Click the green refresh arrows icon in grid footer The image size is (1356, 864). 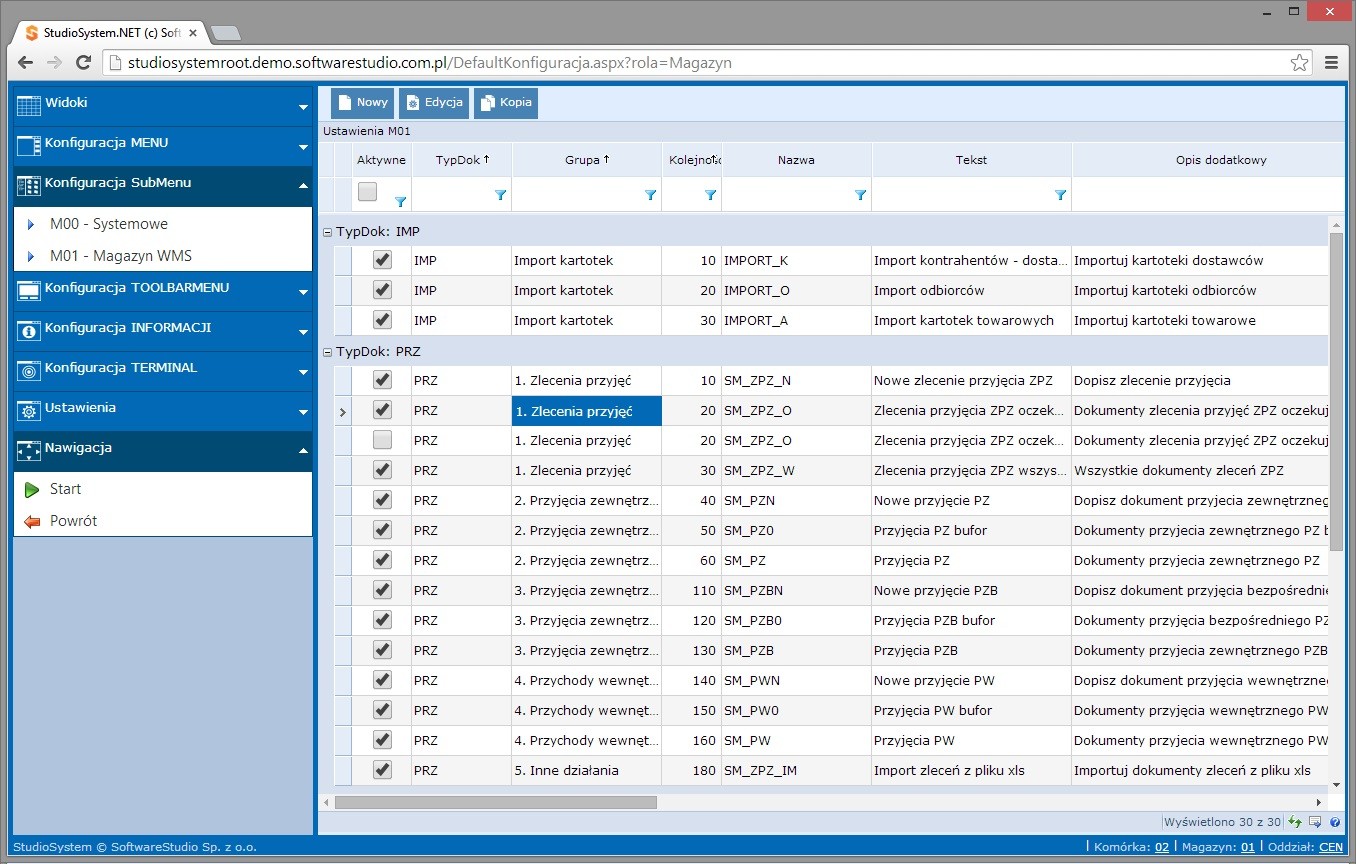click(x=1295, y=822)
